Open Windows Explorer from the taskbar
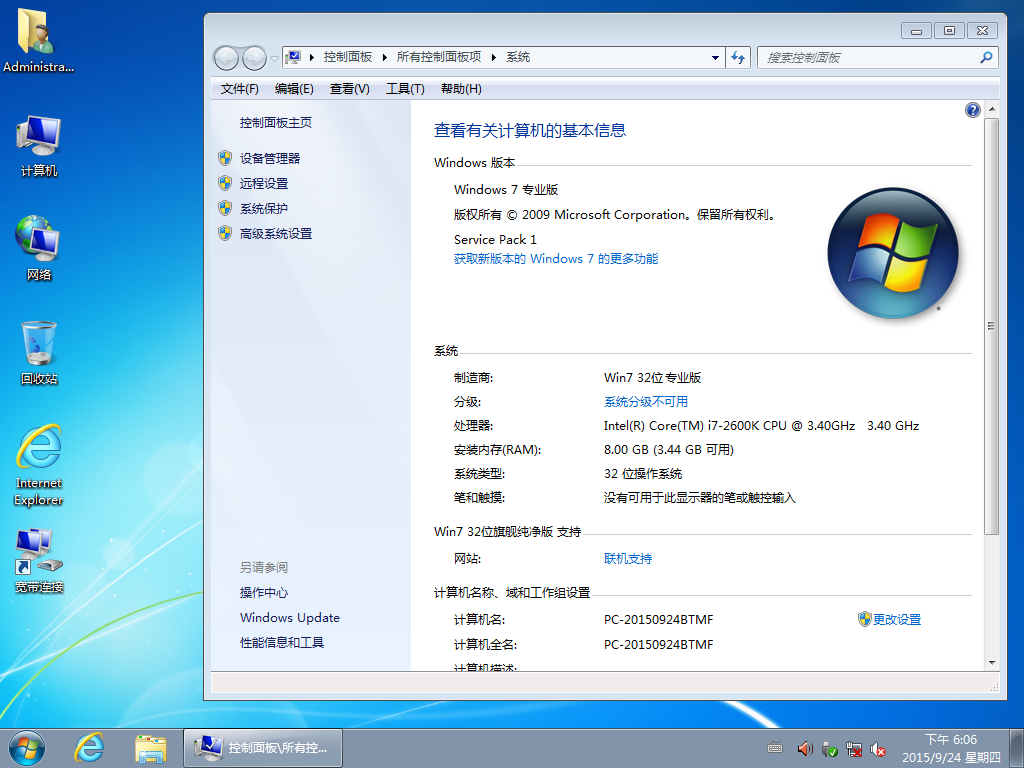The image size is (1024, 768). 150,747
